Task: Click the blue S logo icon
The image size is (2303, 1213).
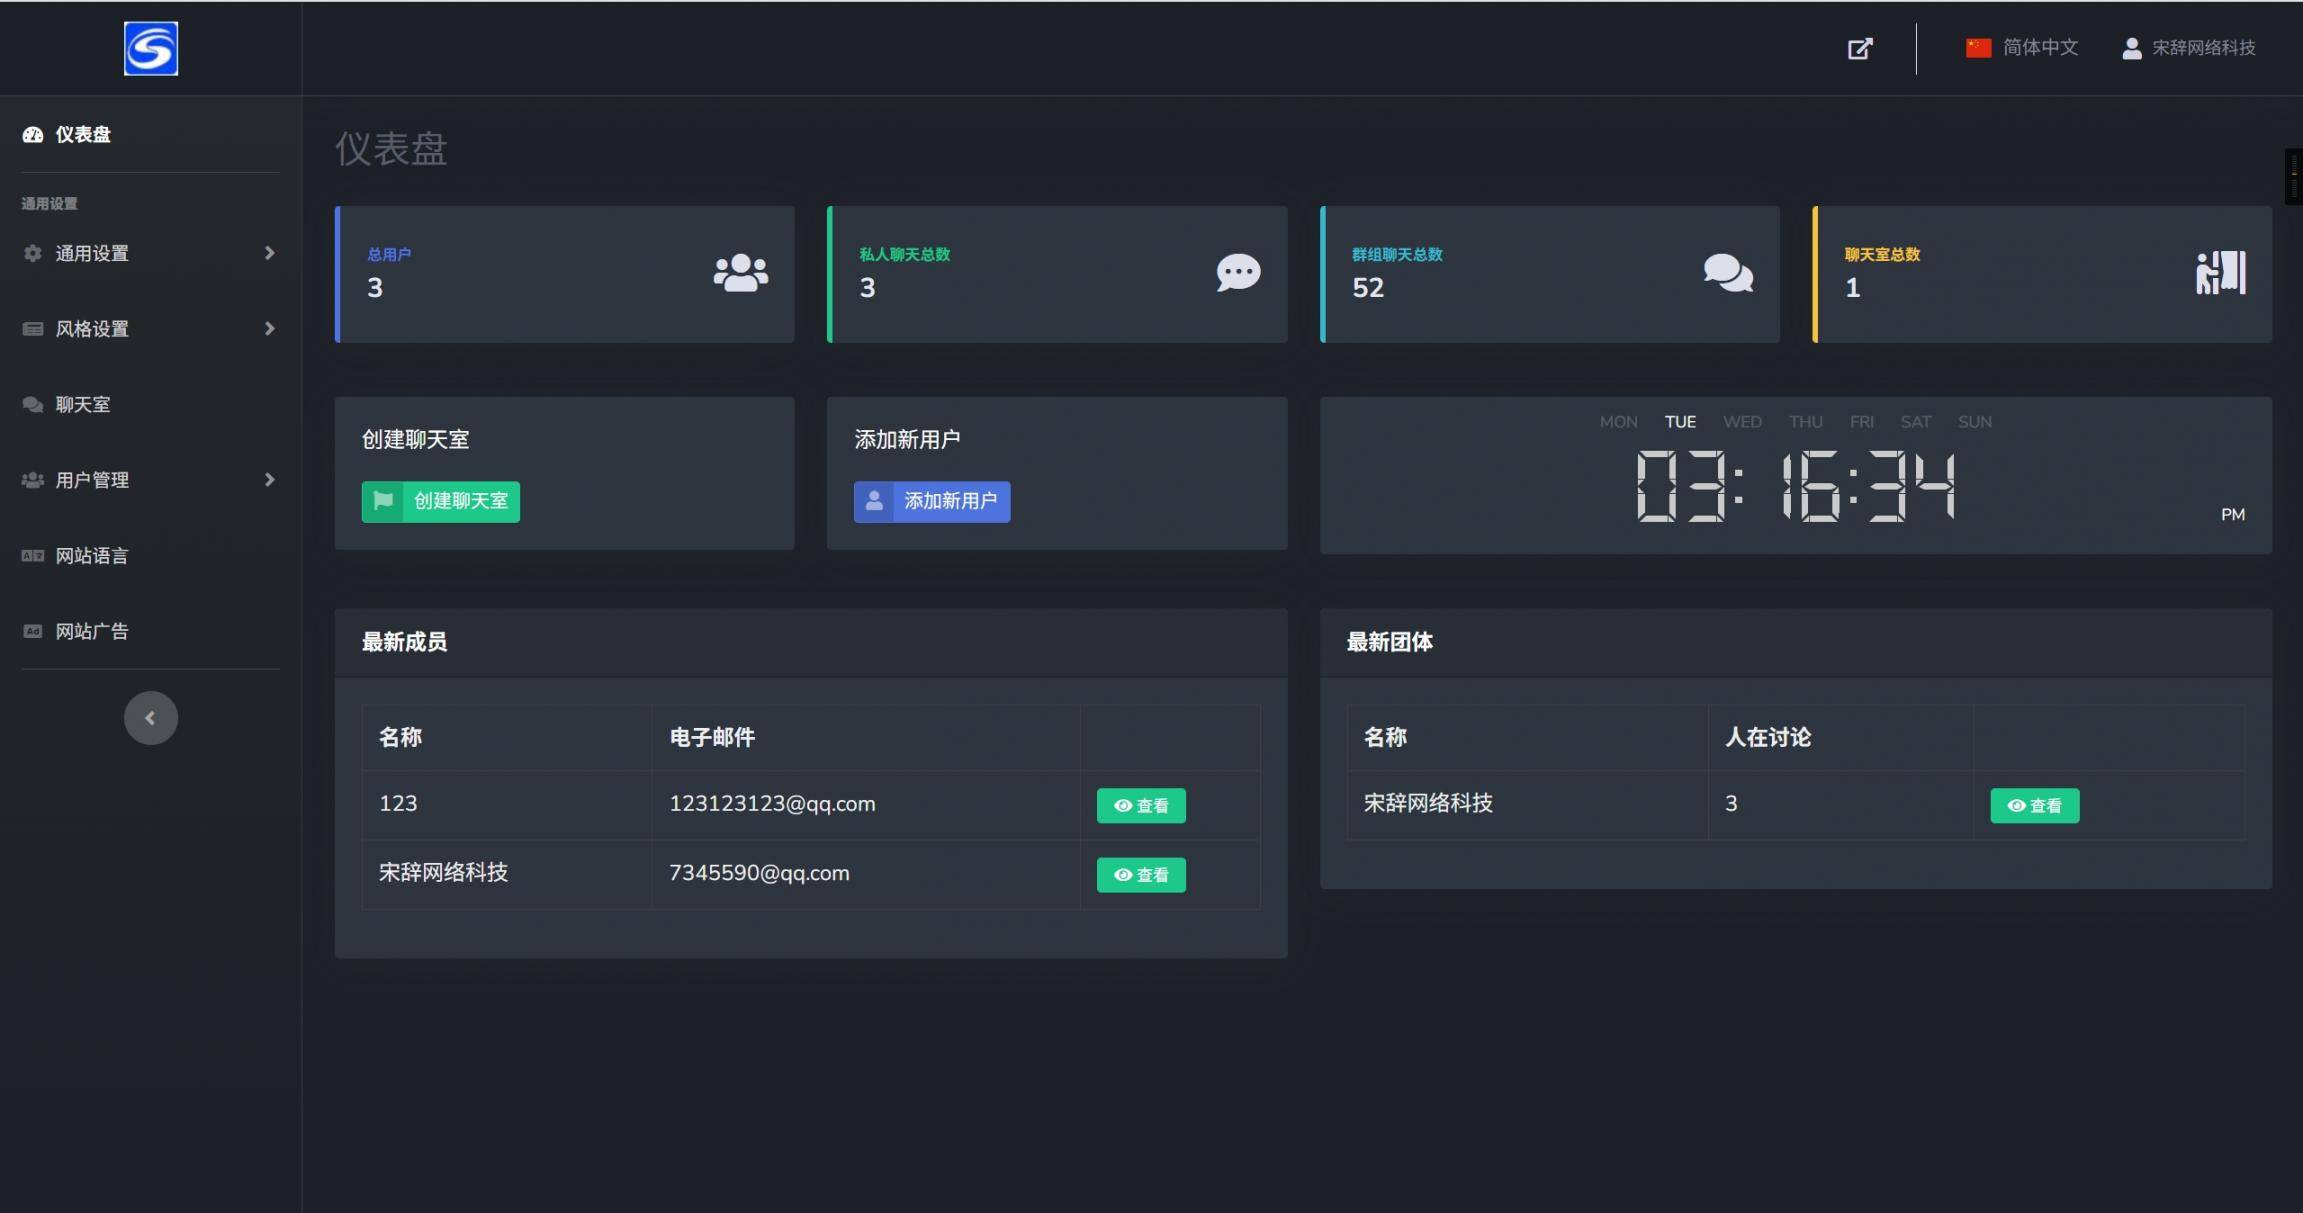Action: click(151, 48)
